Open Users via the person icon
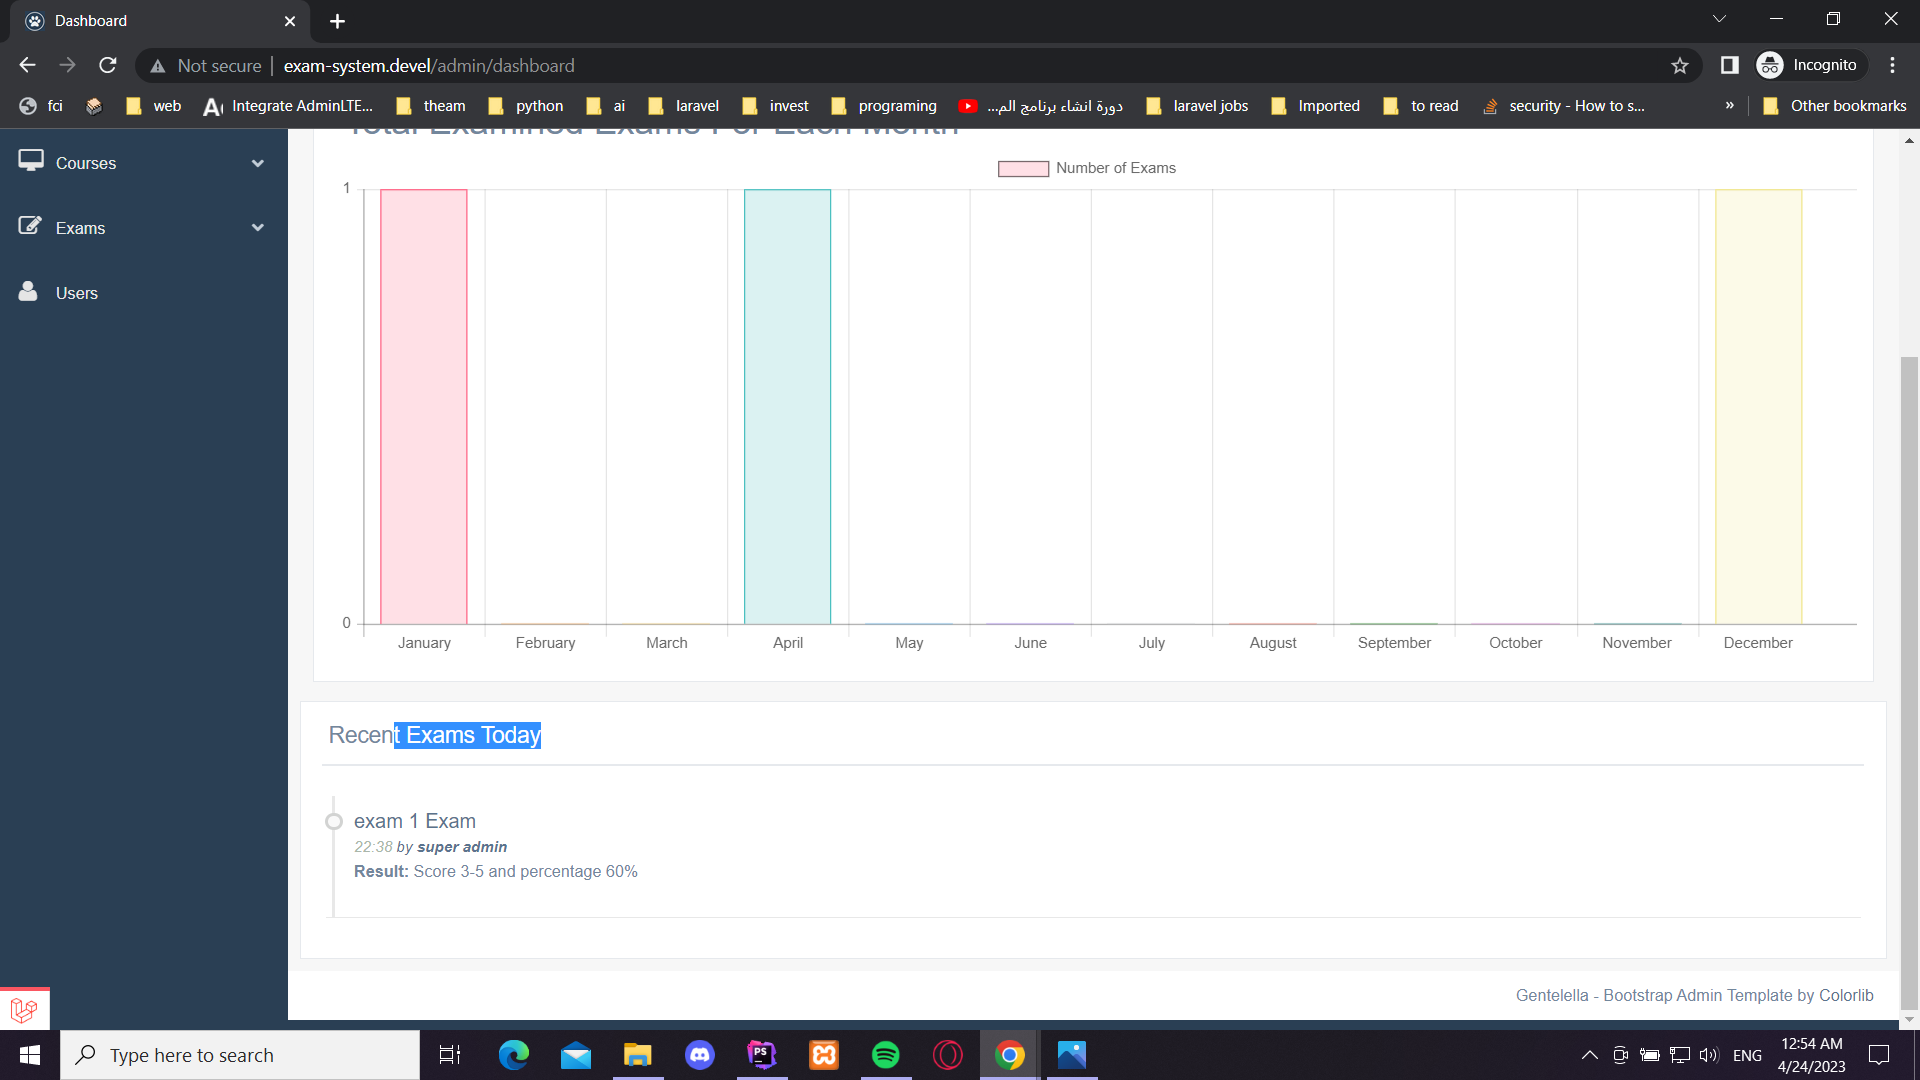 (29, 291)
